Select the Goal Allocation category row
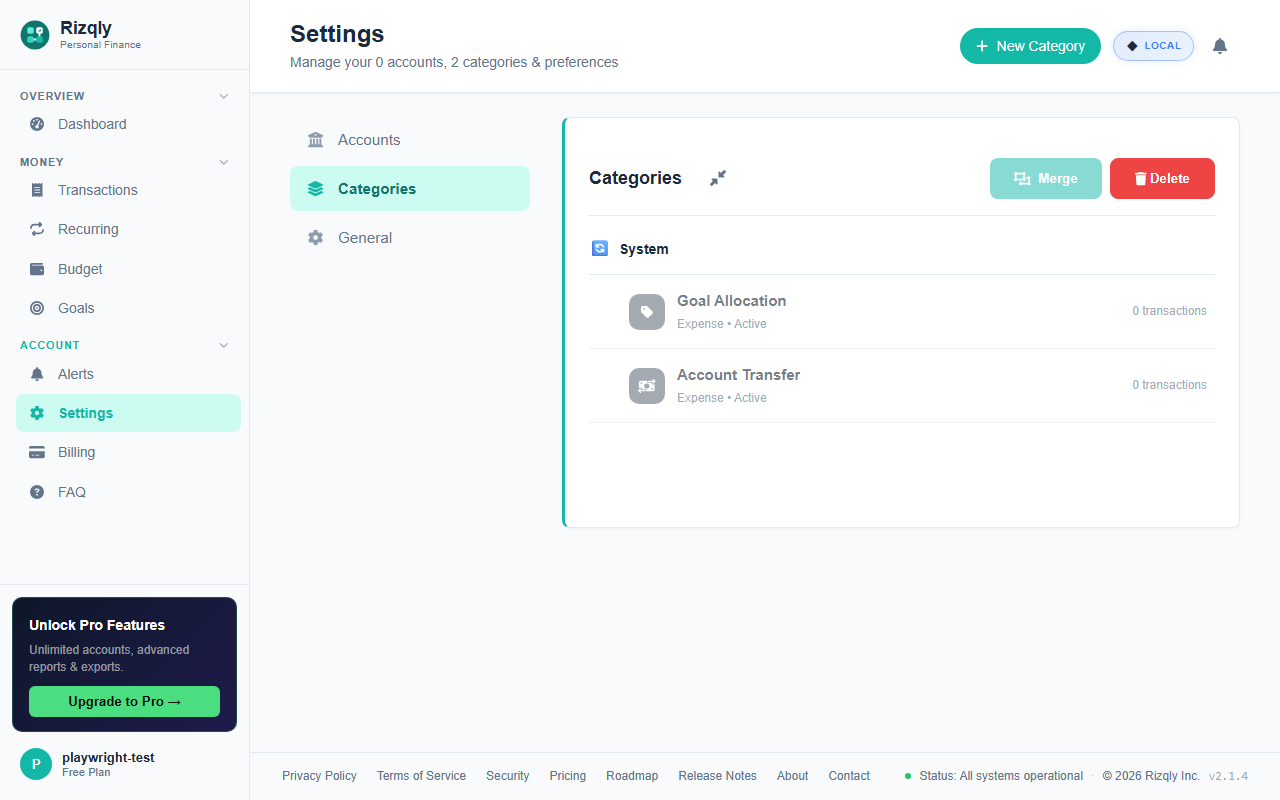 900,312
